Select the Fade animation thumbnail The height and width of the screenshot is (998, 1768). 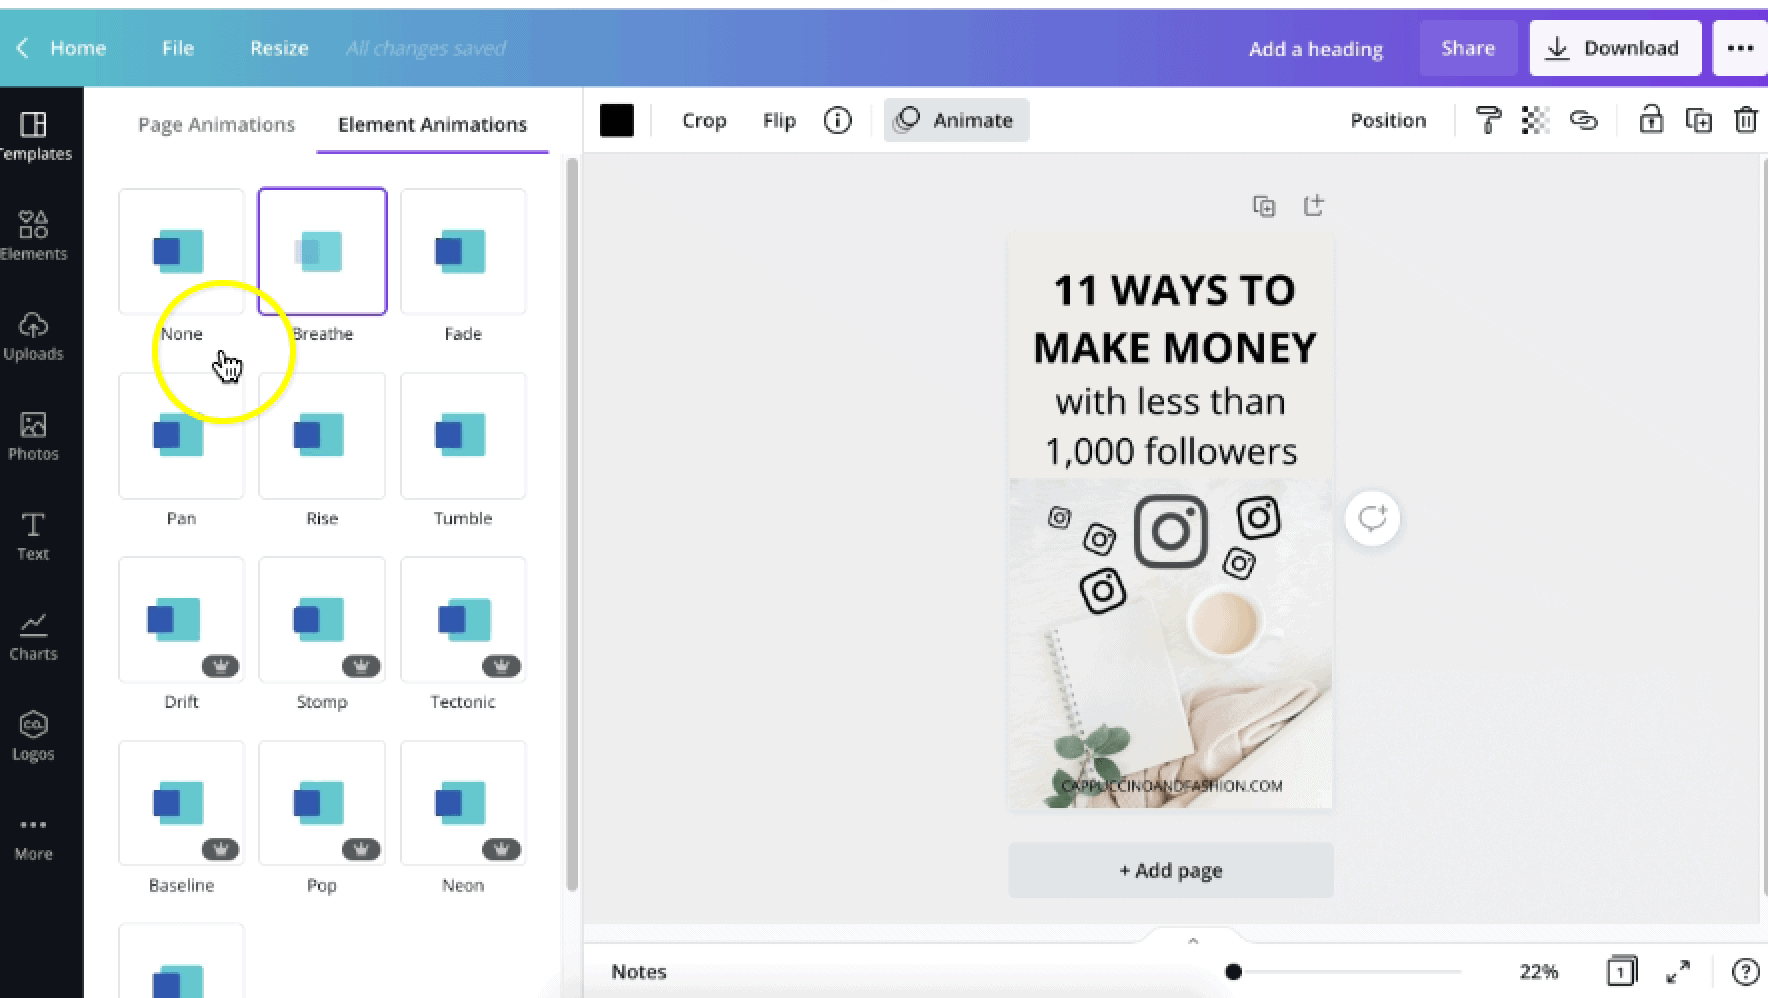point(463,251)
